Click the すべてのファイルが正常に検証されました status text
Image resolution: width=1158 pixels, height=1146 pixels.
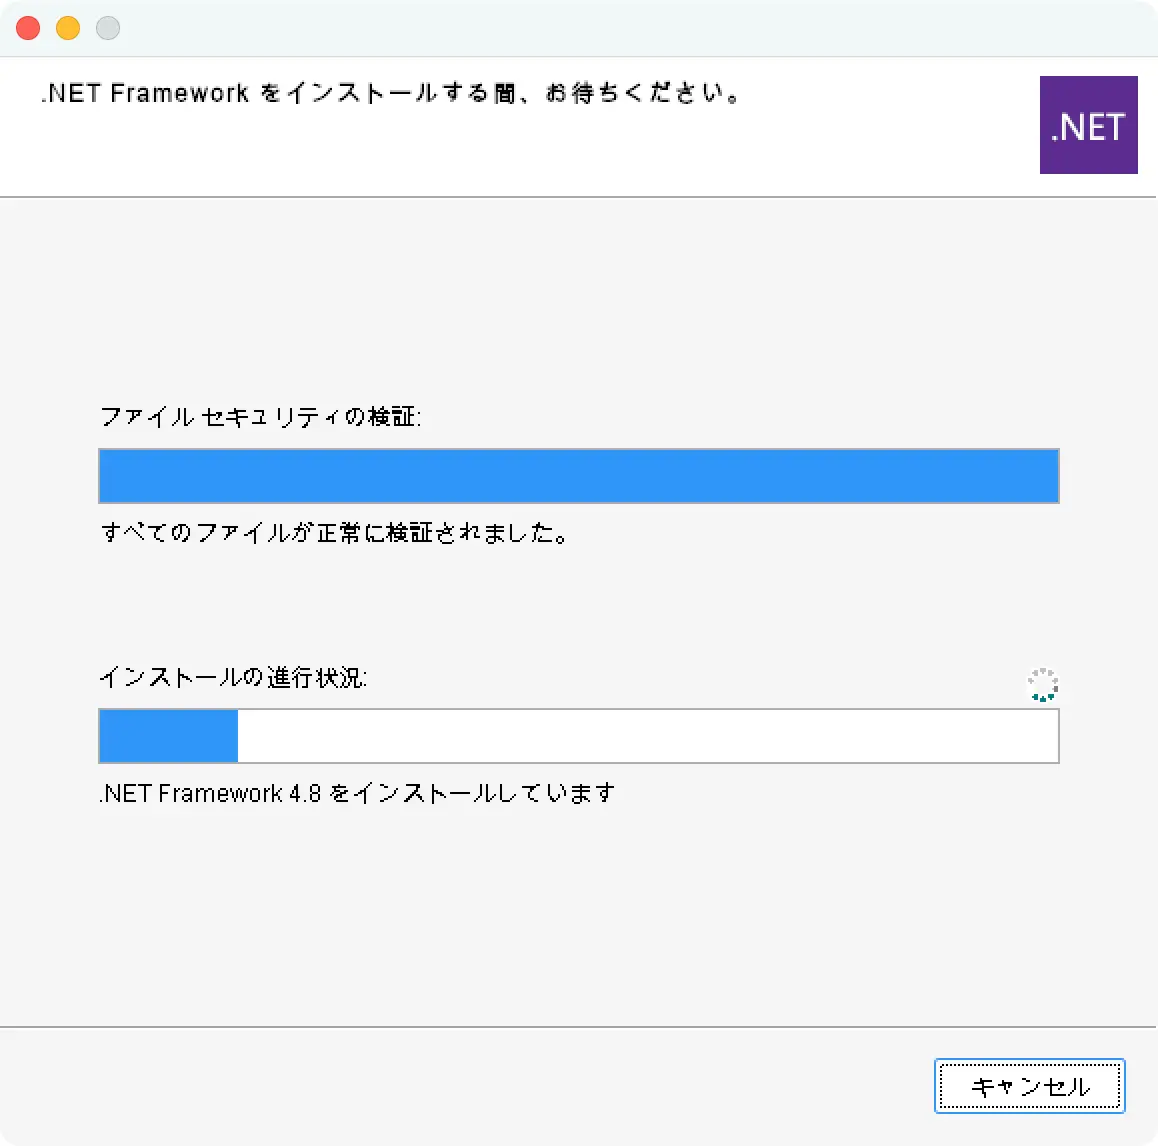pyautogui.click(x=335, y=533)
